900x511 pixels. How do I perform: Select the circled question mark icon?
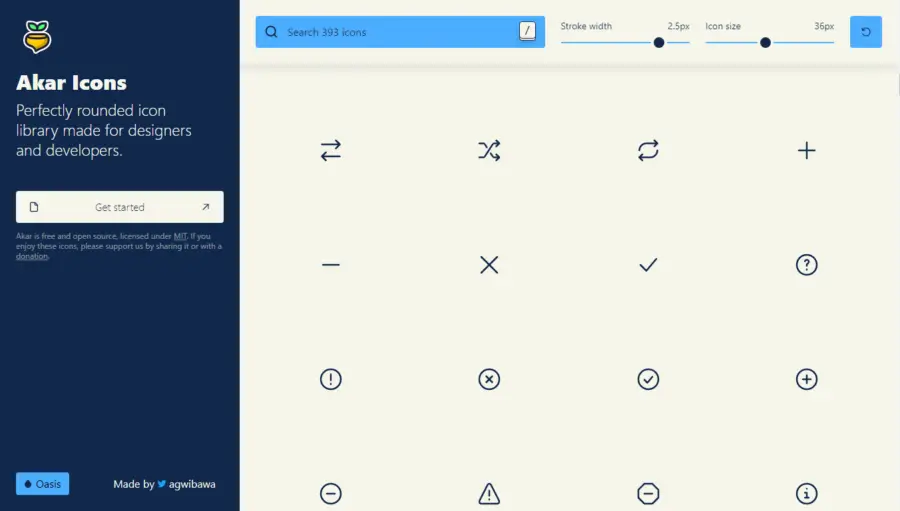[806, 265]
